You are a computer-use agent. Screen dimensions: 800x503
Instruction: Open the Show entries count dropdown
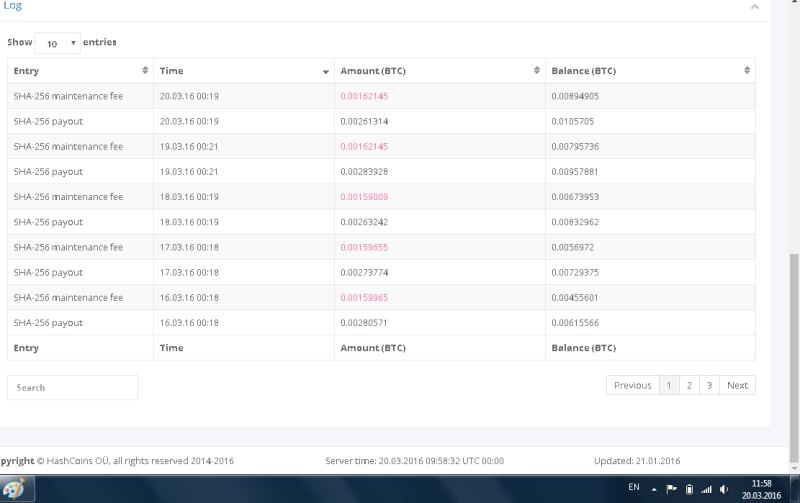click(x=58, y=43)
